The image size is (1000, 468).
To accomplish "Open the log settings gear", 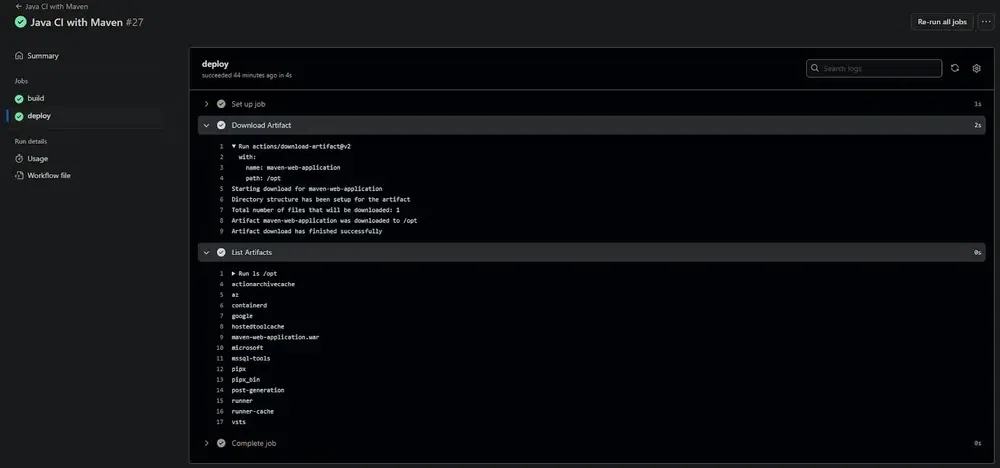I will (x=977, y=68).
